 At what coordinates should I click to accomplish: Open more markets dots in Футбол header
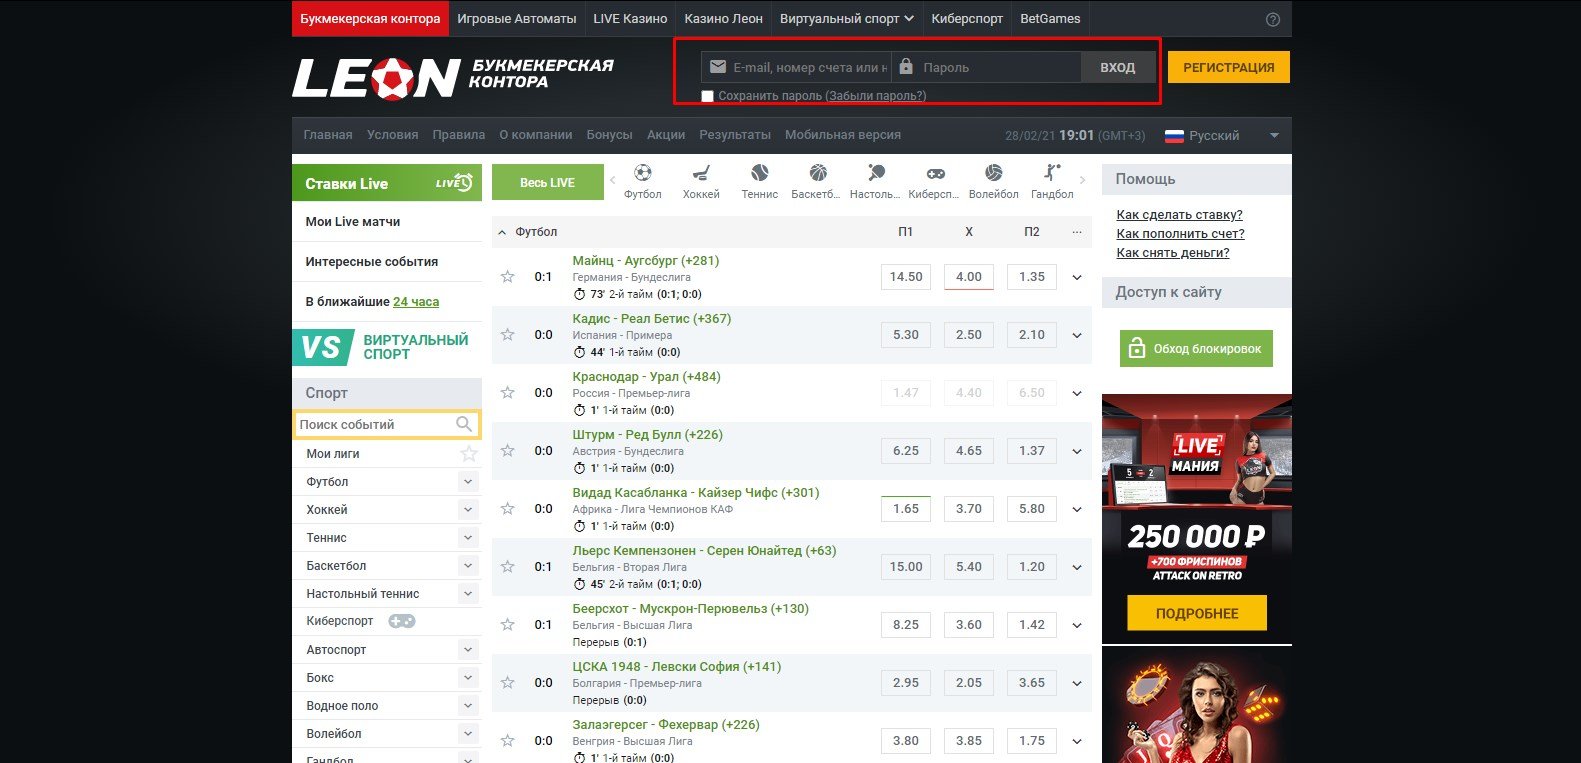coord(1077,232)
